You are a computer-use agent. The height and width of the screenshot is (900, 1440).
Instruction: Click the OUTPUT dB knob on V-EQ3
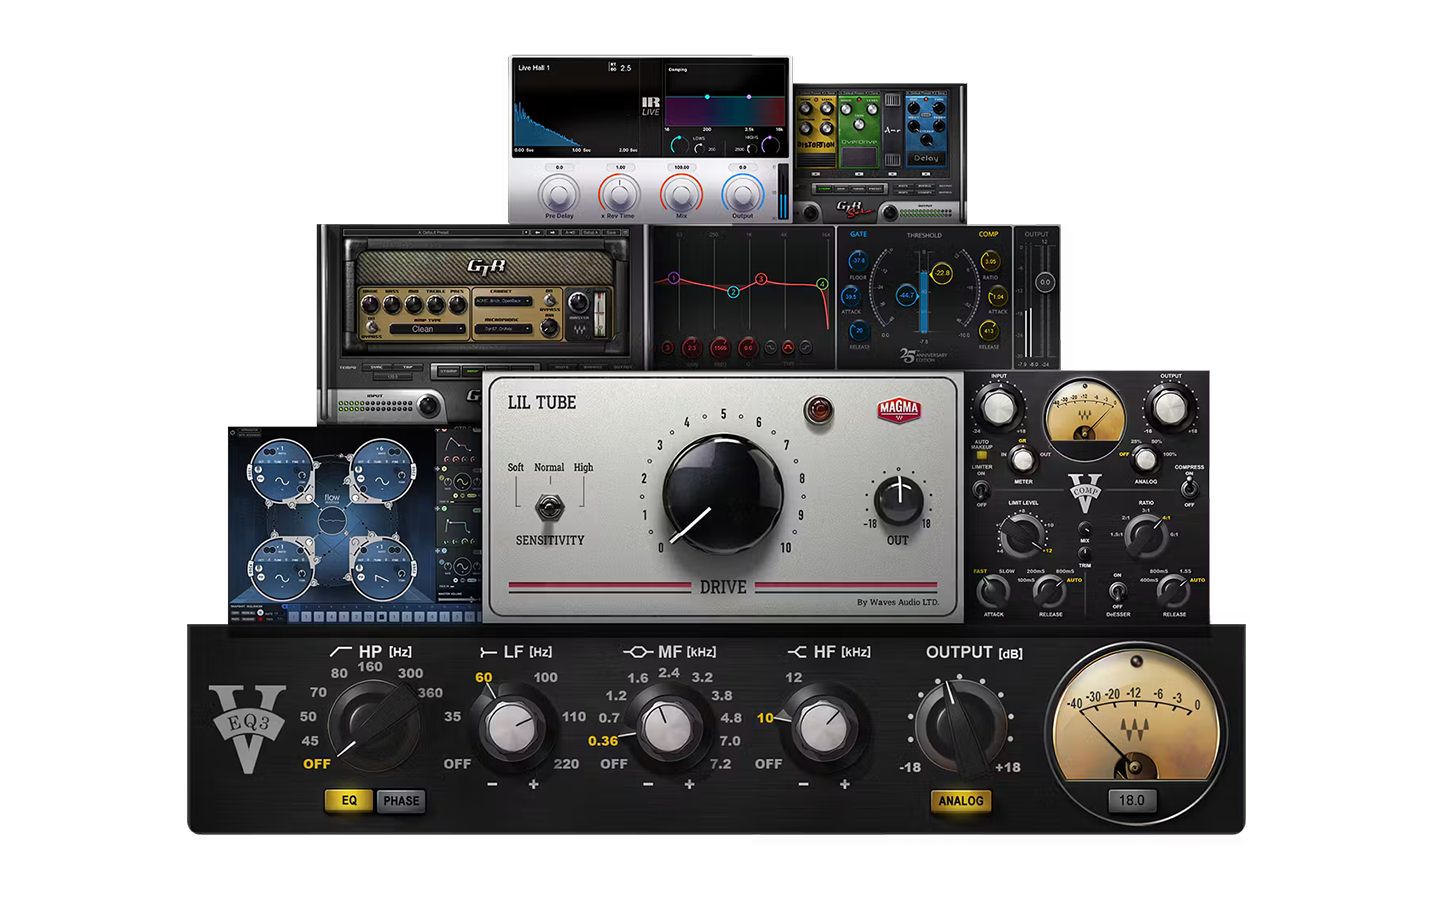[960, 727]
